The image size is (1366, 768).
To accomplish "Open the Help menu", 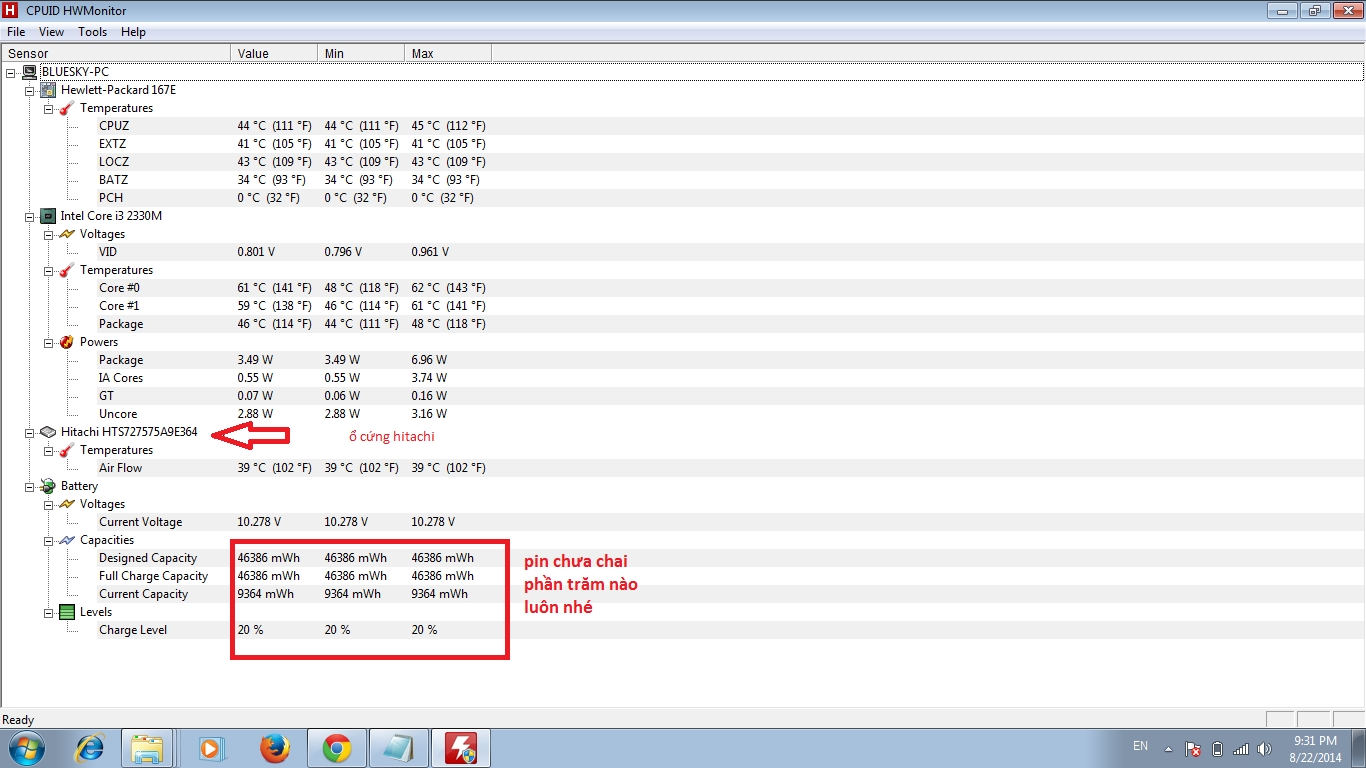I will coord(133,32).
